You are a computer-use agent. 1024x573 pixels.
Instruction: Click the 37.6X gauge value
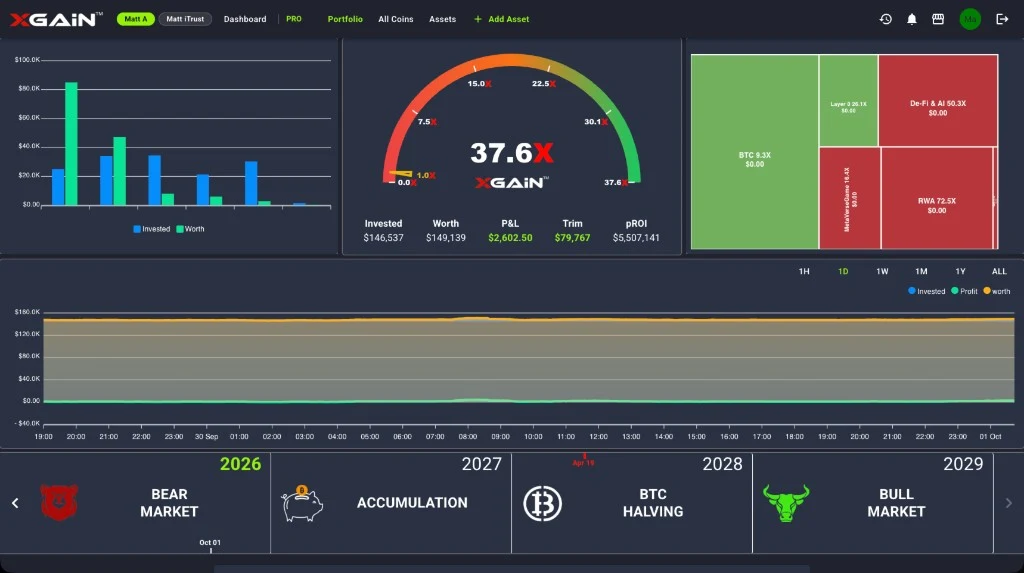[x=511, y=153]
